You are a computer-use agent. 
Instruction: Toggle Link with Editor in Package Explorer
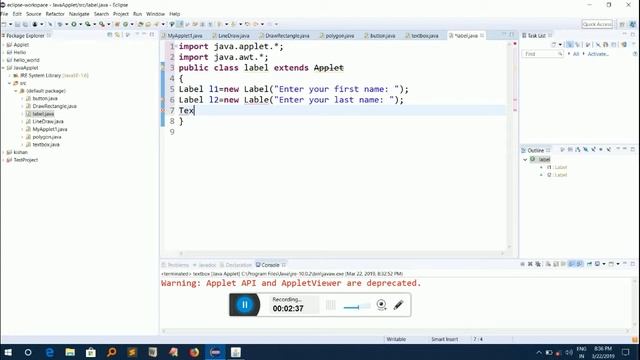[x=118, y=36]
